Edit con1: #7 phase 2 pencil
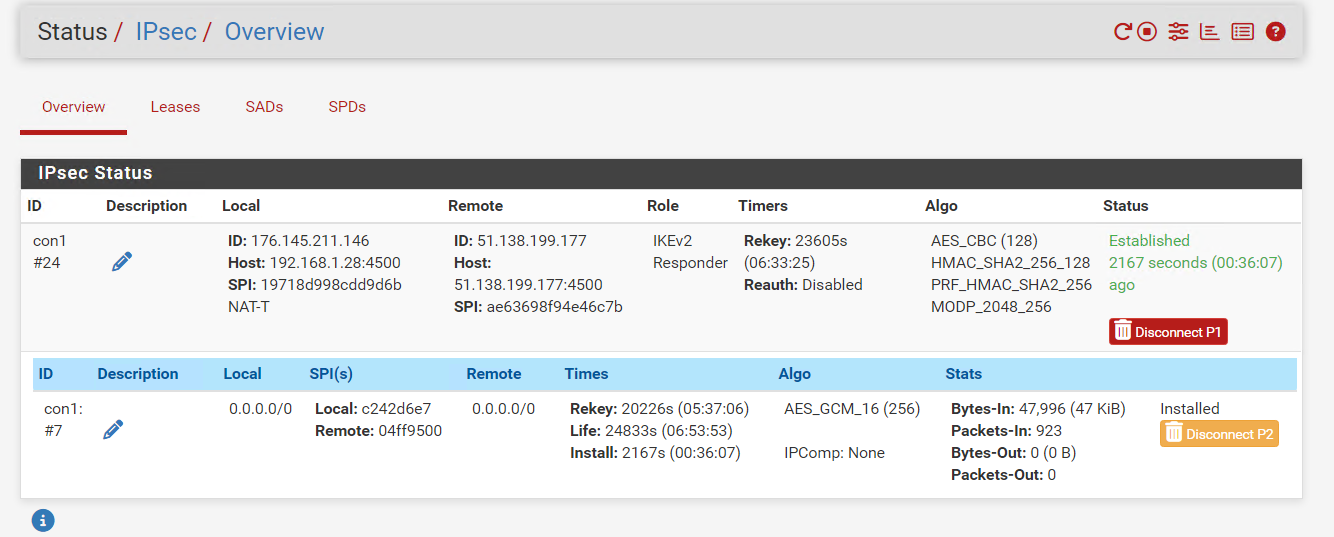The width and height of the screenshot is (1334, 537). click(114, 430)
